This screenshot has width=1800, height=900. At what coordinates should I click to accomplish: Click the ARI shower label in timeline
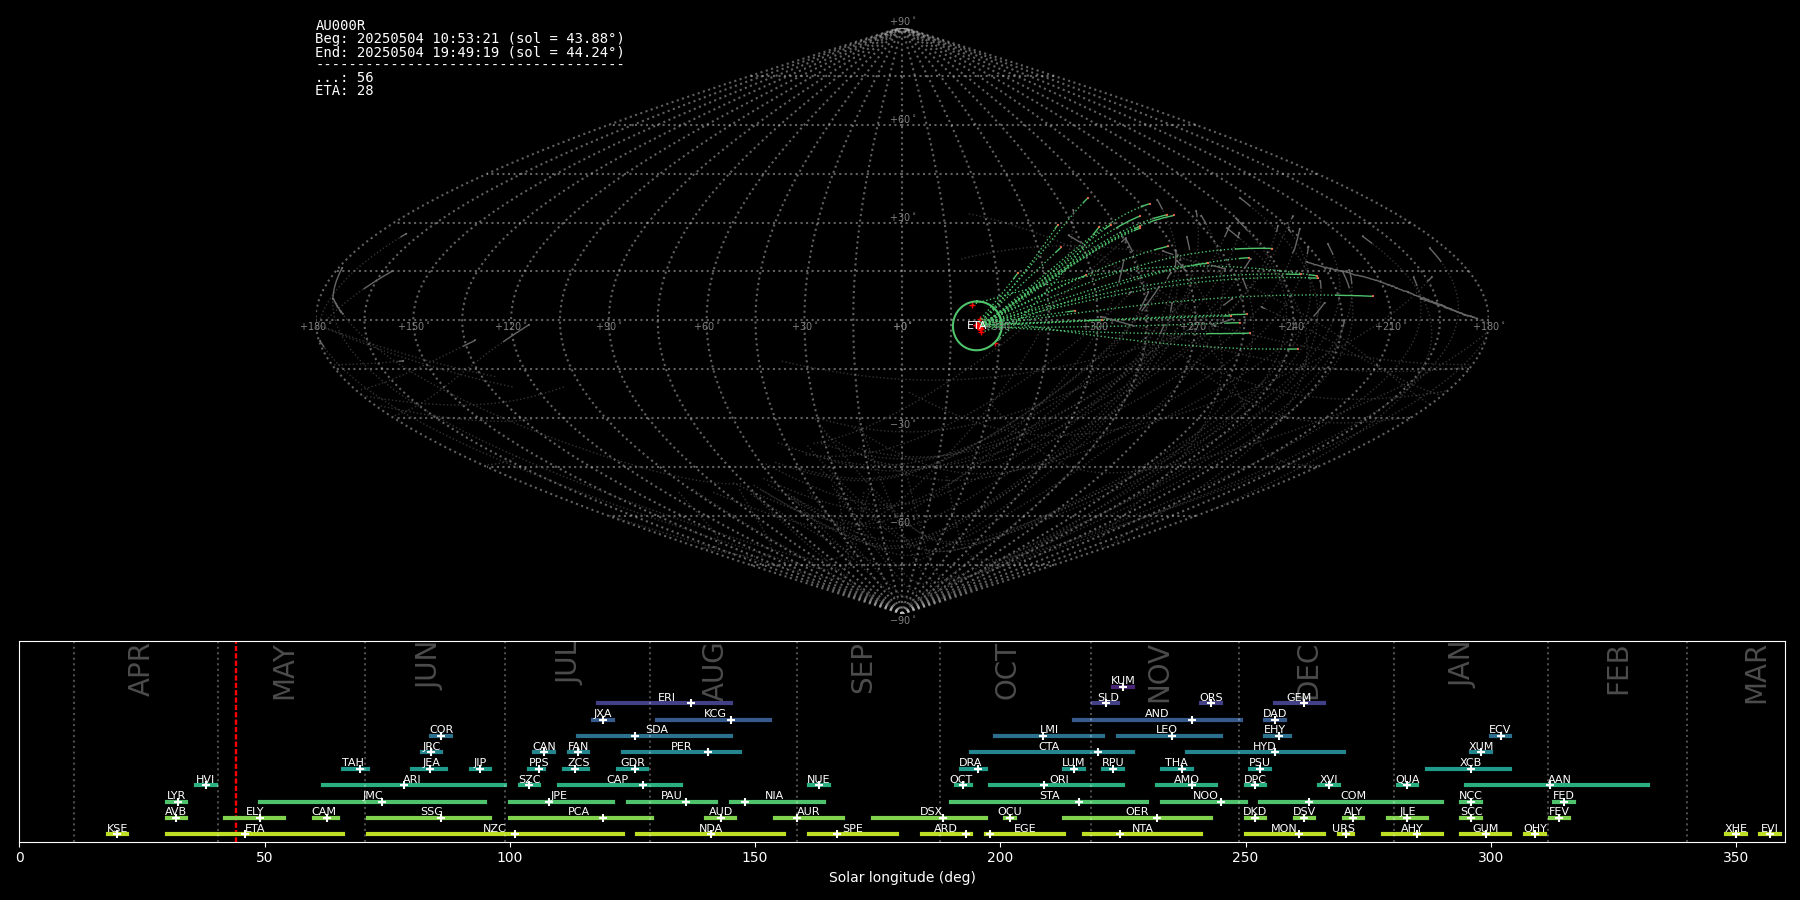pyautogui.click(x=411, y=780)
